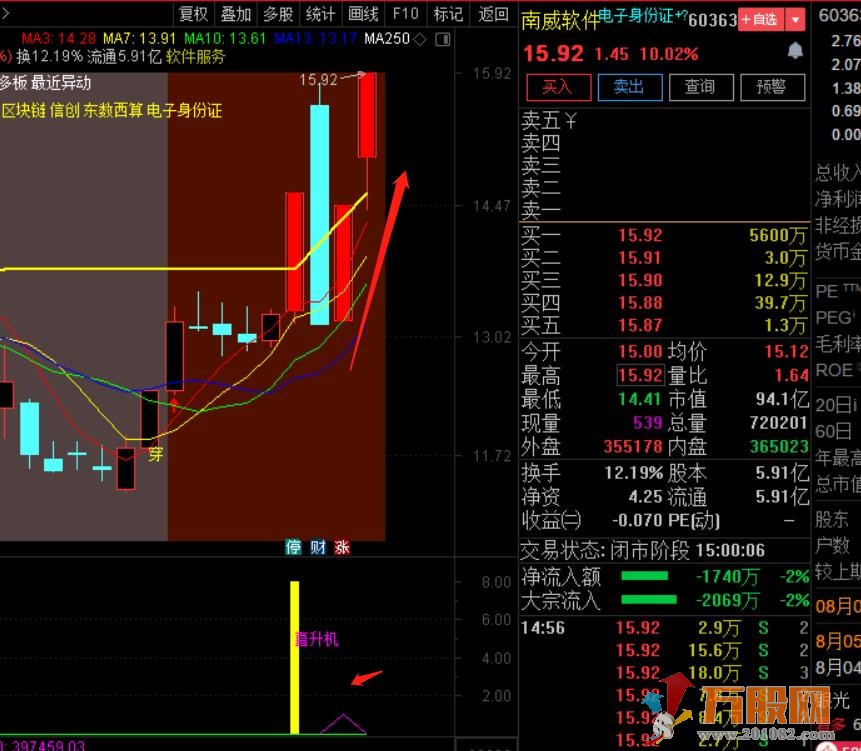The image size is (861, 751).
Task: Click the 区块链 concept tag
Action: (24, 110)
